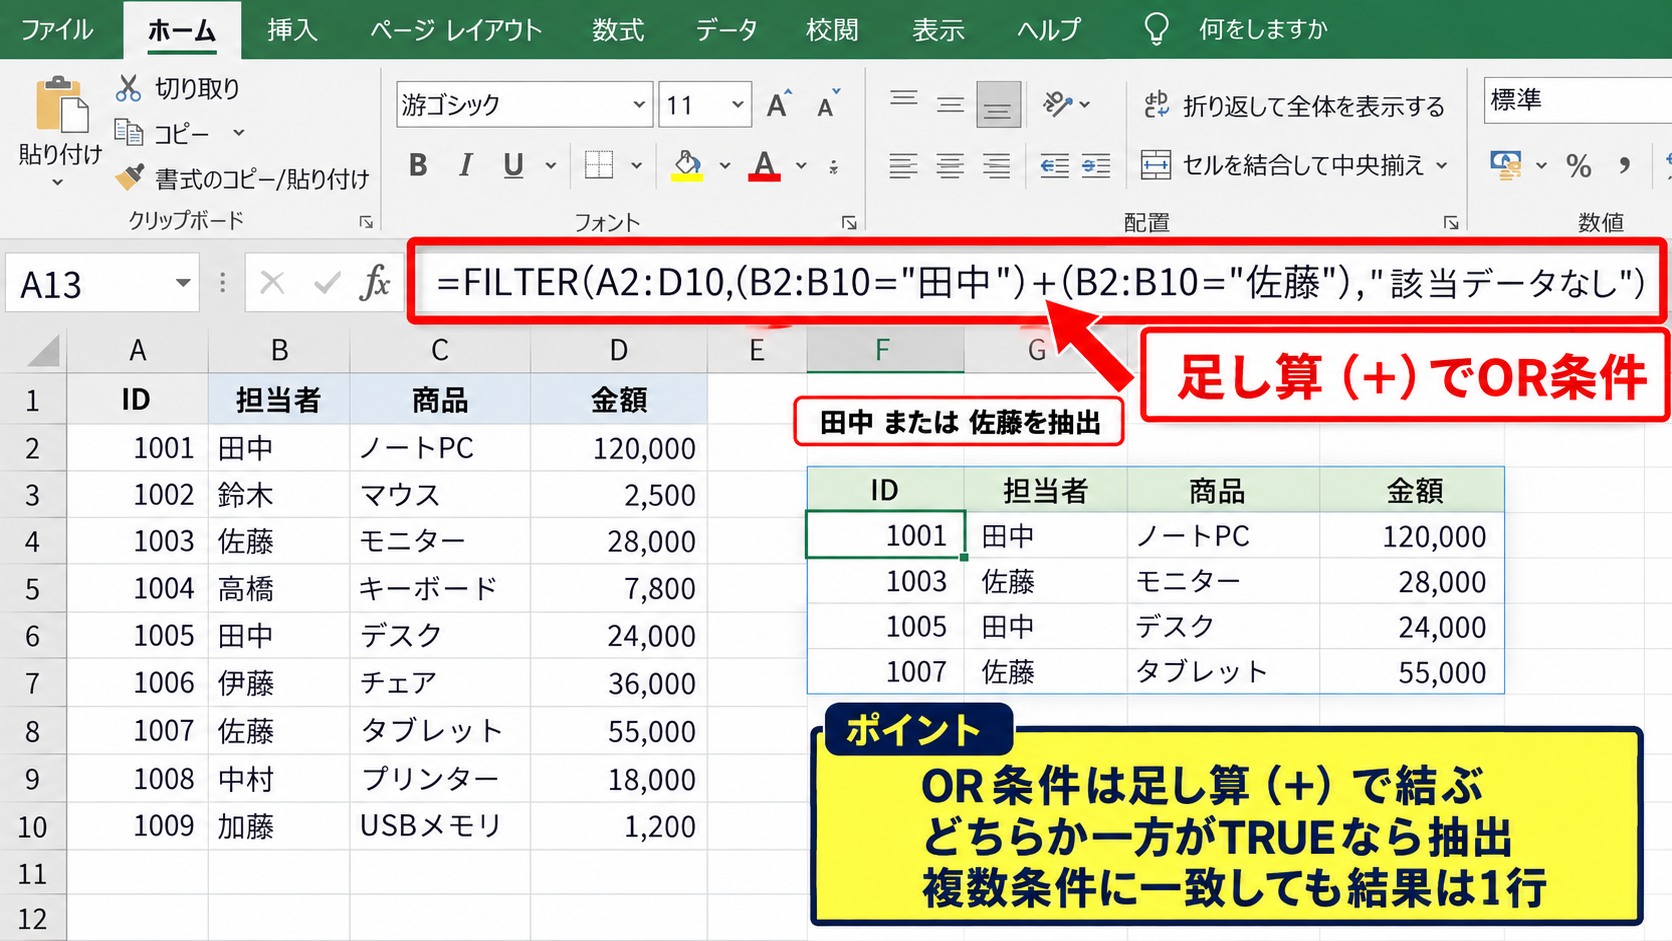
Task: Open the Name Box dropdown arrow
Action: tap(183, 283)
